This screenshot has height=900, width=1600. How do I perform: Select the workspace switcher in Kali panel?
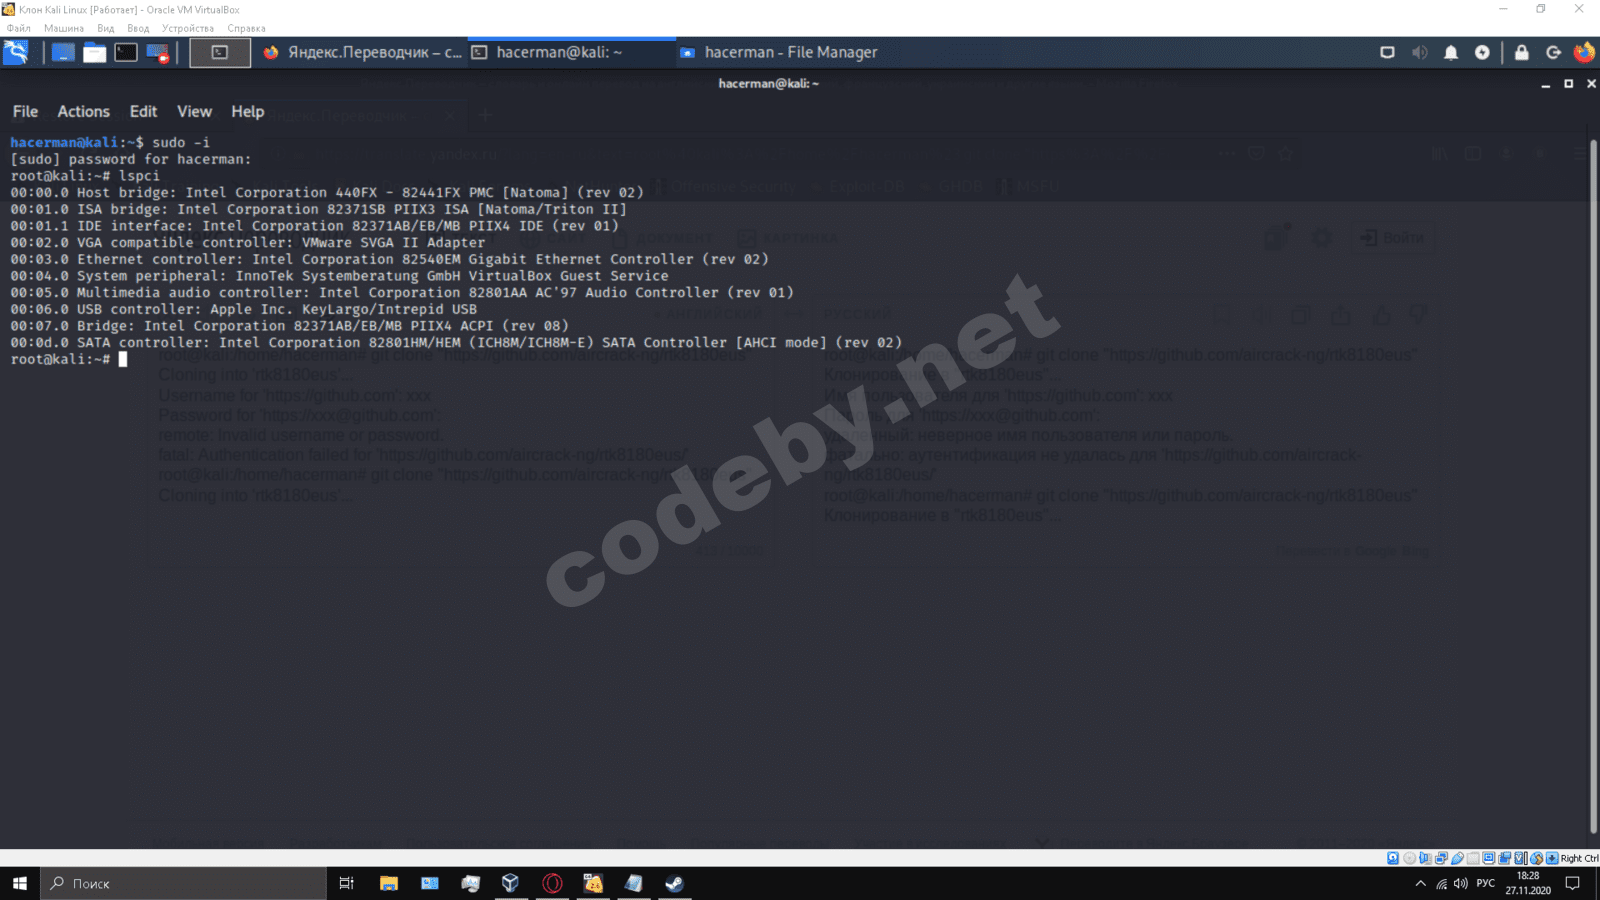click(220, 52)
